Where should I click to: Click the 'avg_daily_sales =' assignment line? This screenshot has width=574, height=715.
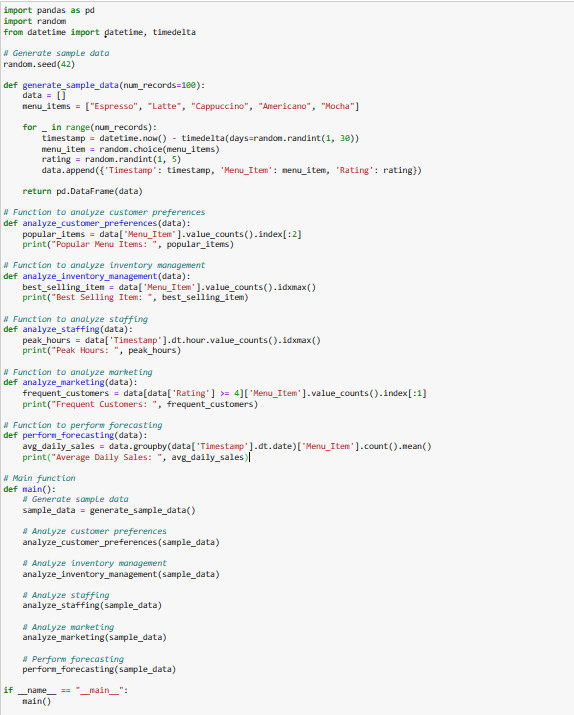227,446
